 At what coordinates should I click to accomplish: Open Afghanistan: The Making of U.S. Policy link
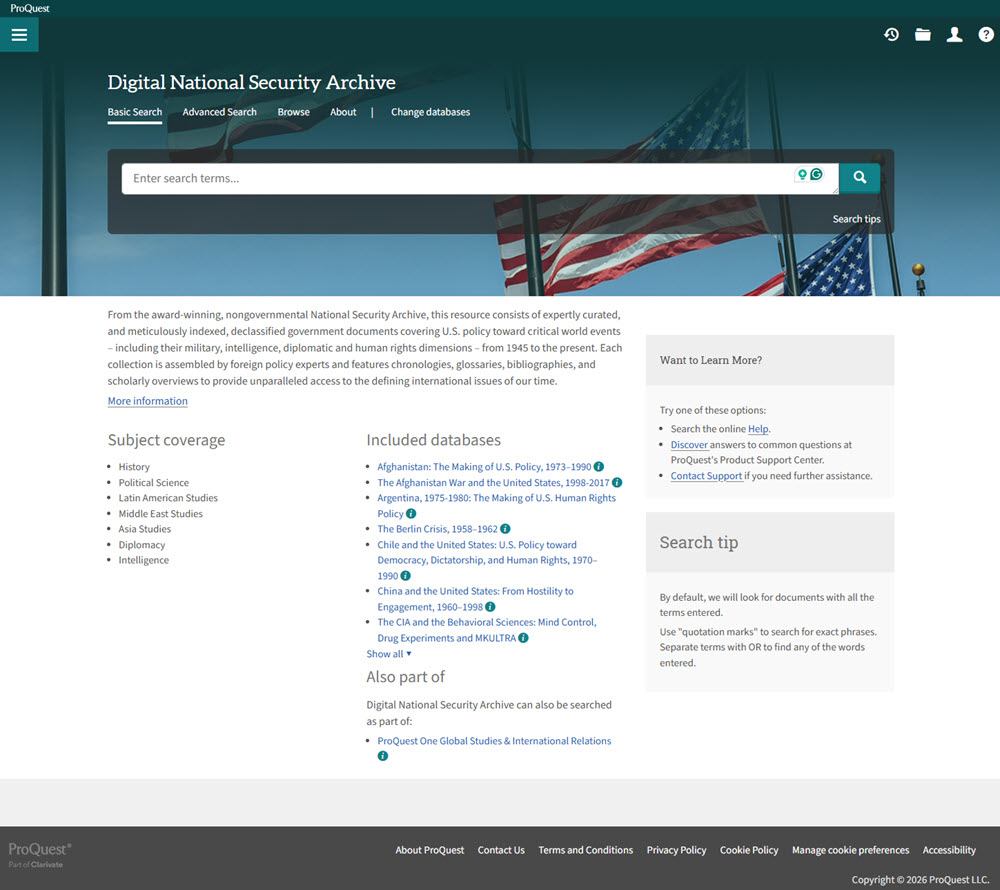point(484,467)
